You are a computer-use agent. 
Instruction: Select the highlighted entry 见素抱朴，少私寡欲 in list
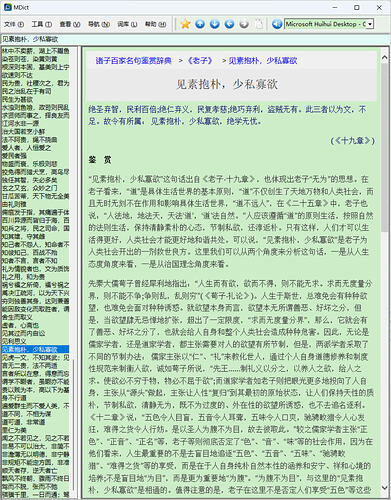pos(35,349)
